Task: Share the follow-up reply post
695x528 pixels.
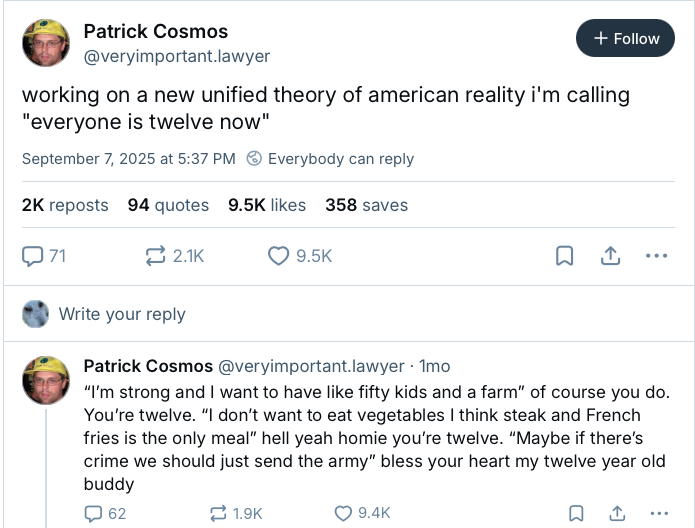Action: (x=615, y=513)
